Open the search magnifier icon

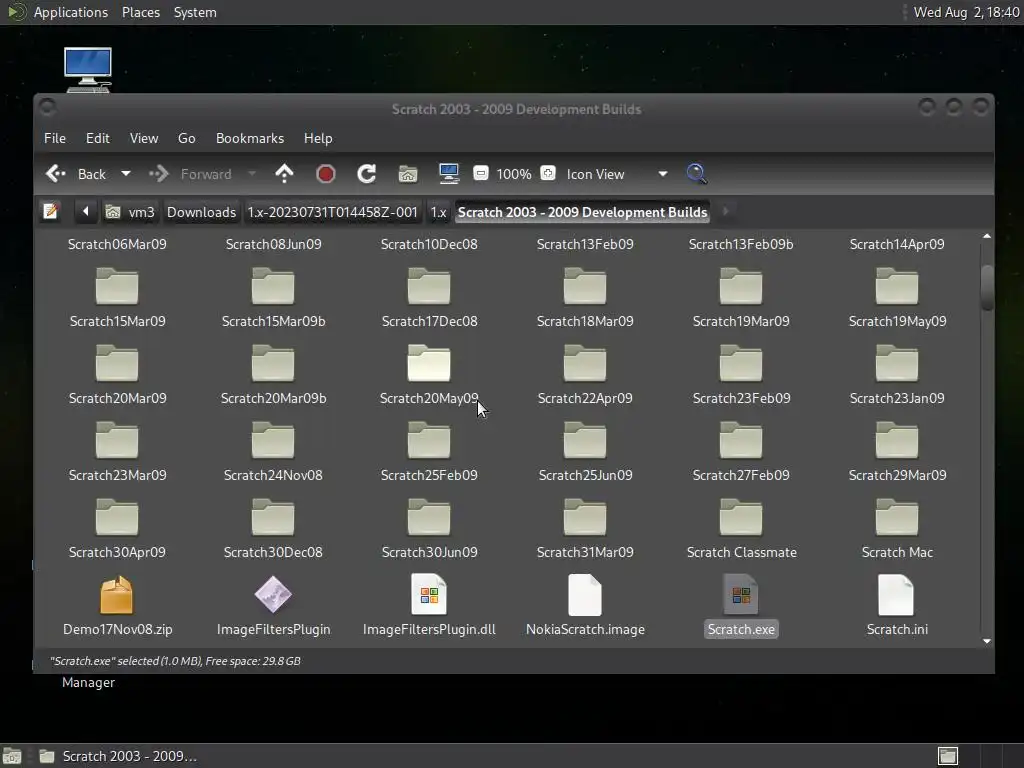coord(697,174)
